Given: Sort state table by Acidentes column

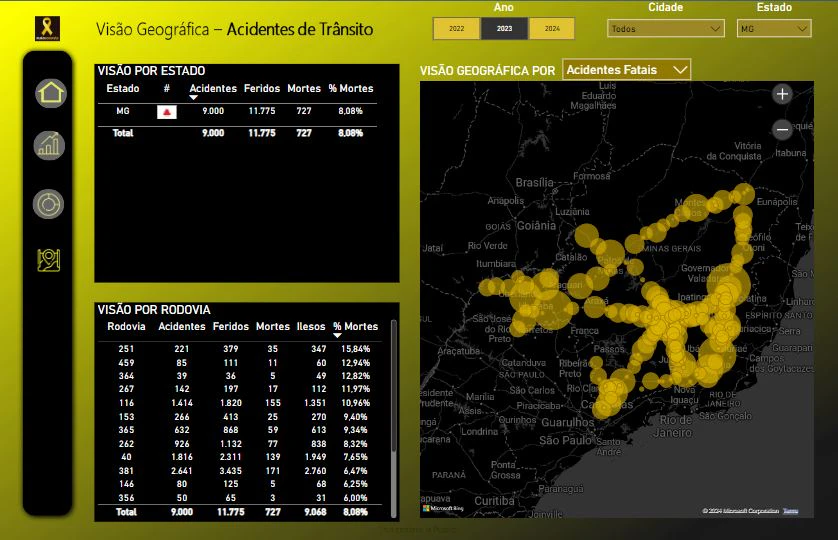Looking at the screenshot, I should click(x=213, y=89).
